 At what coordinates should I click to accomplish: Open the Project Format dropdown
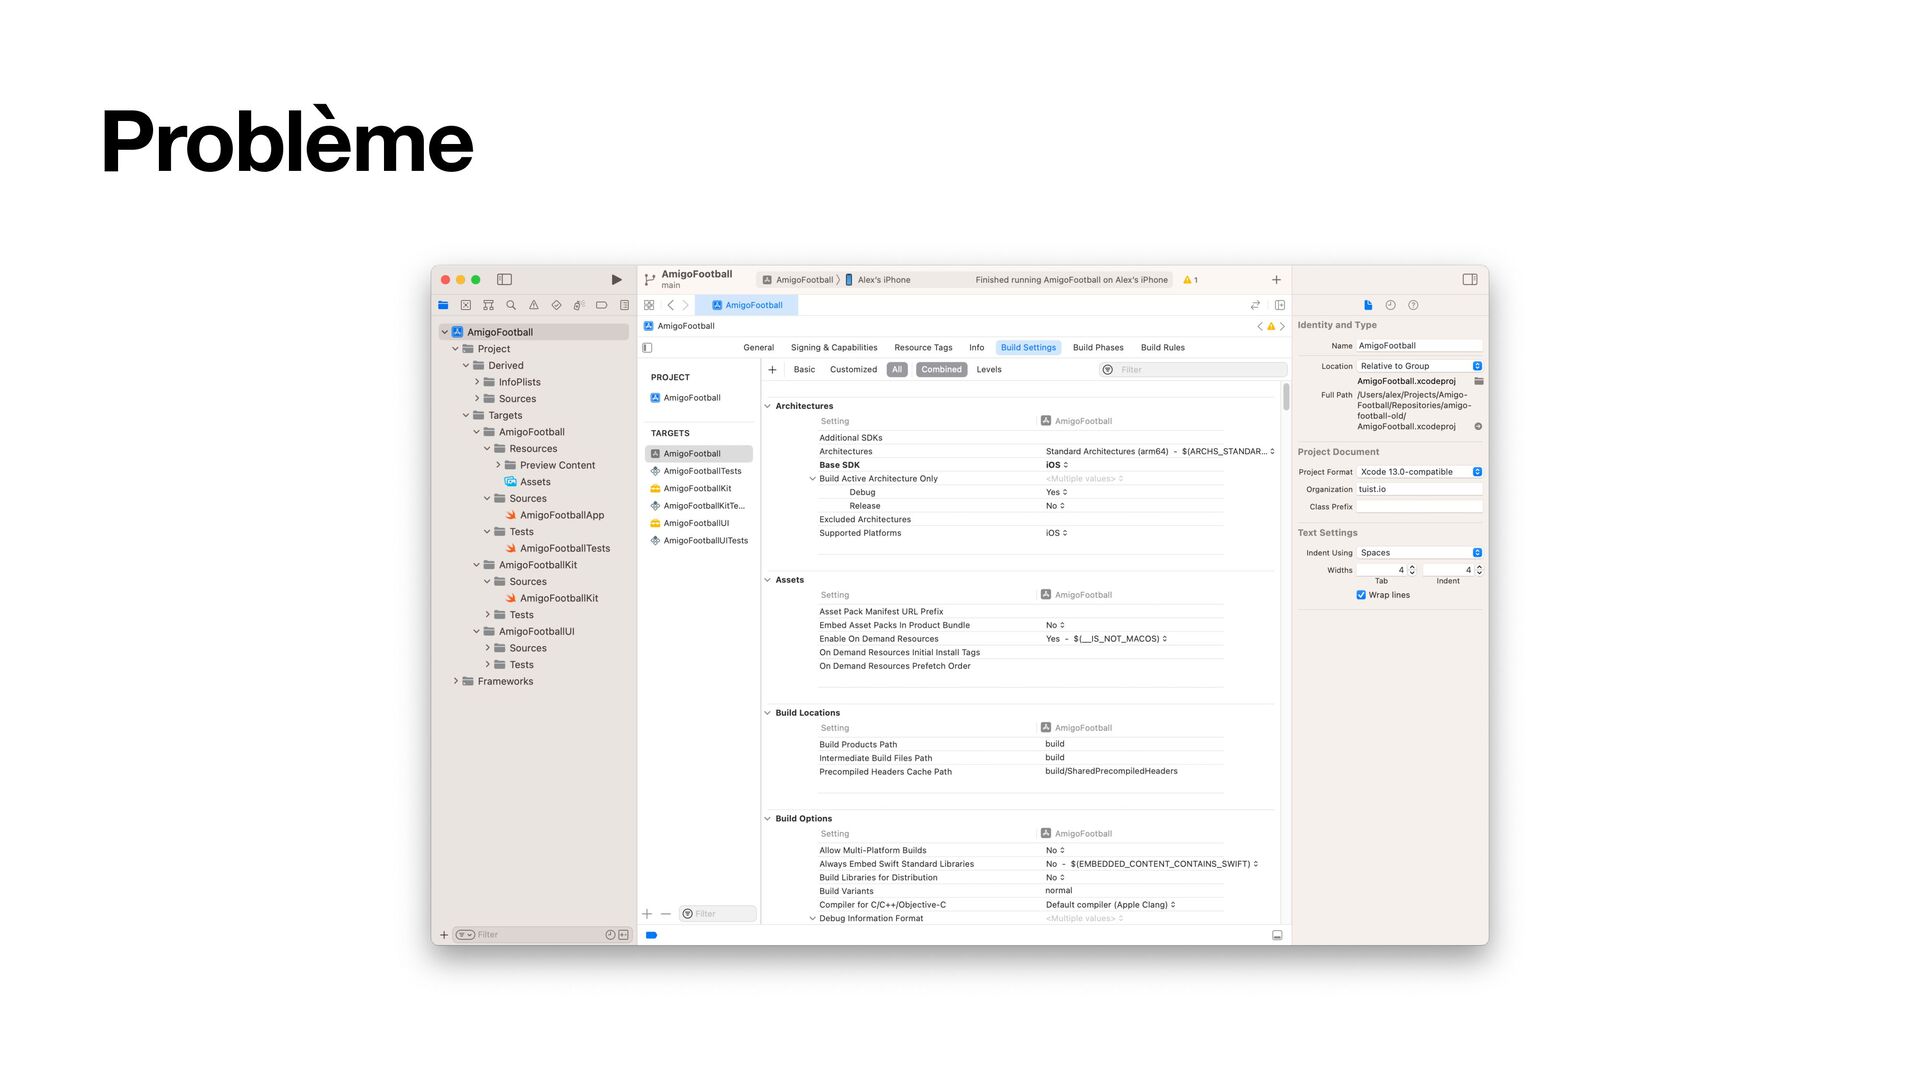pos(1419,472)
